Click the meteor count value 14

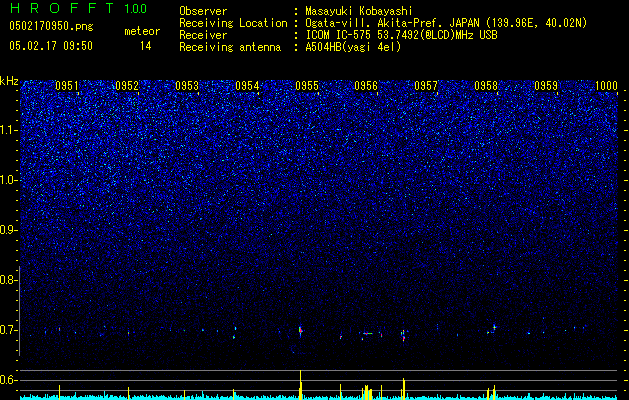click(x=145, y=46)
